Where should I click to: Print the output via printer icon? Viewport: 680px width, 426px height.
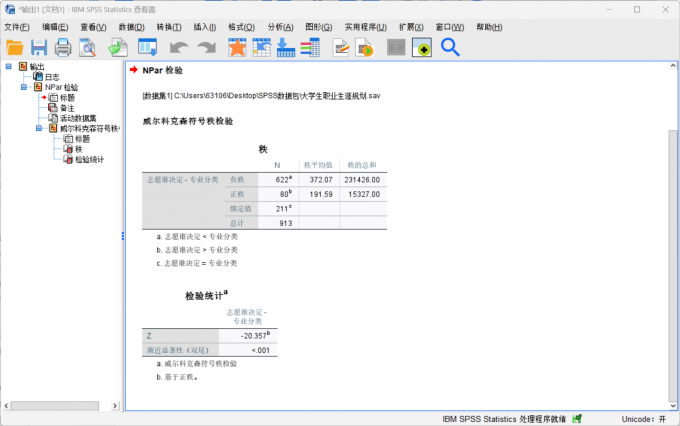(x=63, y=47)
